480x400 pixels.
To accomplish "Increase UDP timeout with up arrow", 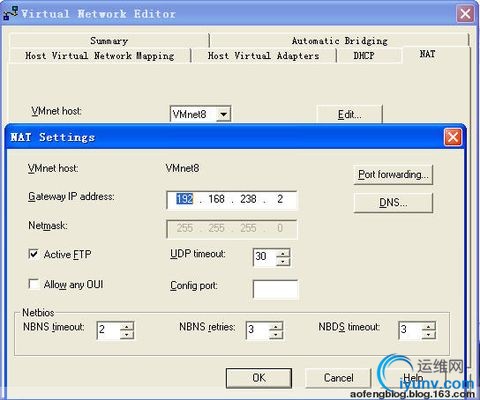I will pyautogui.click(x=283, y=253).
